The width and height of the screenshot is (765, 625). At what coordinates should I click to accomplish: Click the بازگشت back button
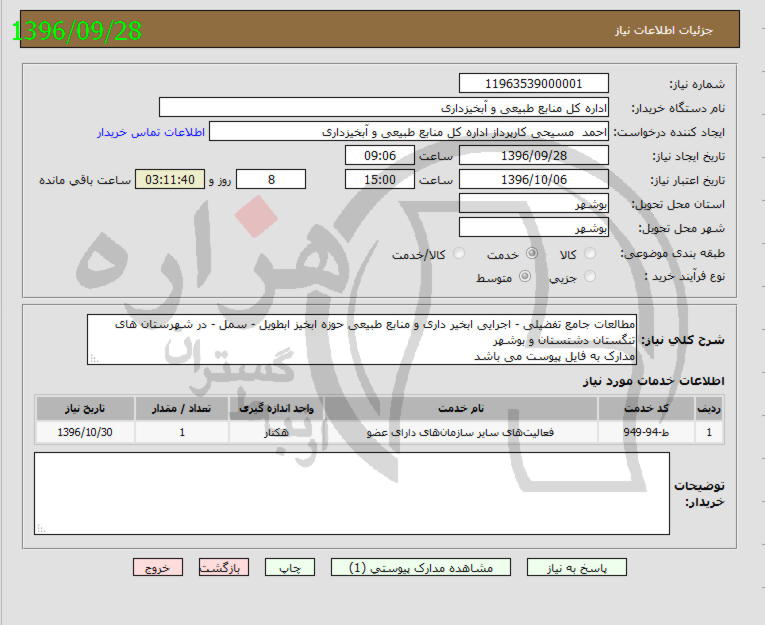224,567
